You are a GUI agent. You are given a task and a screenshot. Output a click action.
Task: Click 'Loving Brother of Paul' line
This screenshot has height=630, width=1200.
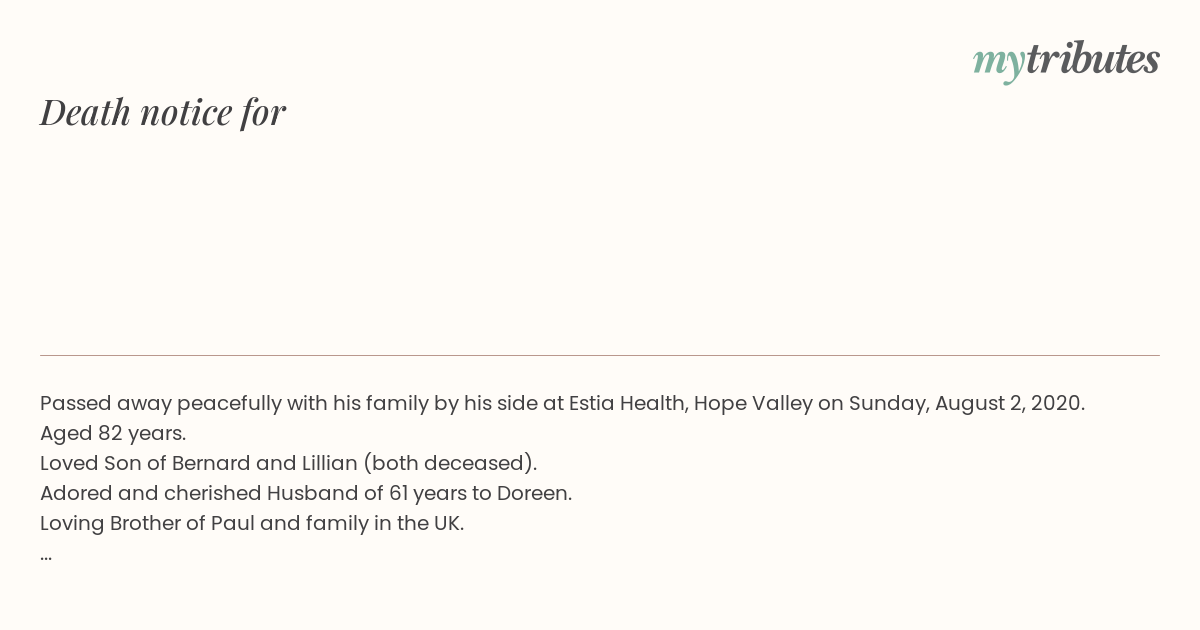(252, 523)
